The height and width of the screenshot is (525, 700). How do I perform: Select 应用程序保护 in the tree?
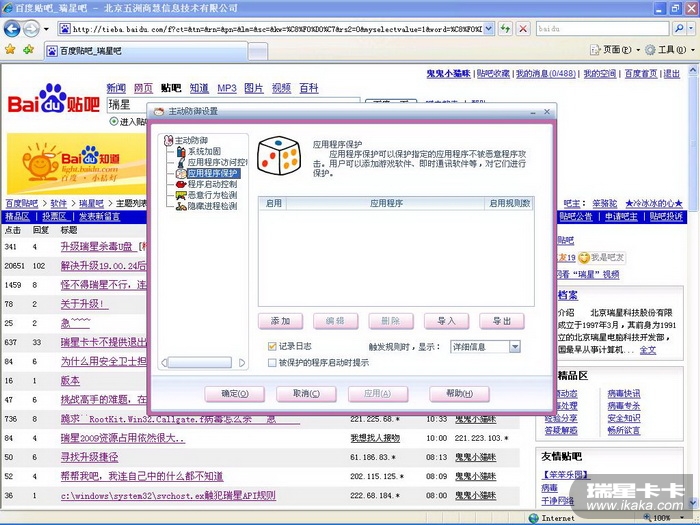[212, 173]
